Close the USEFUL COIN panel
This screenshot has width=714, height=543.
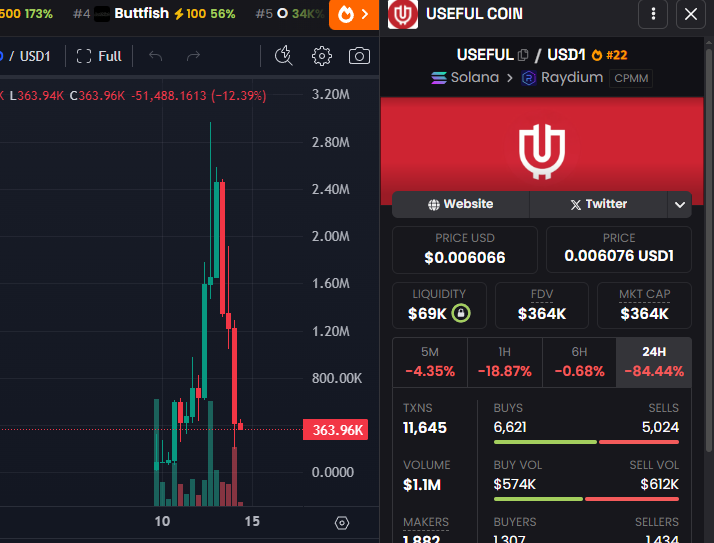[x=691, y=14]
